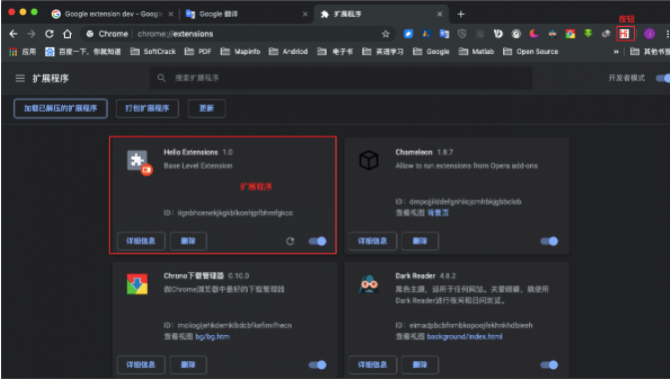Click the browser back arrow
This screenshot has width=670, height=380.
coord(13,34)
